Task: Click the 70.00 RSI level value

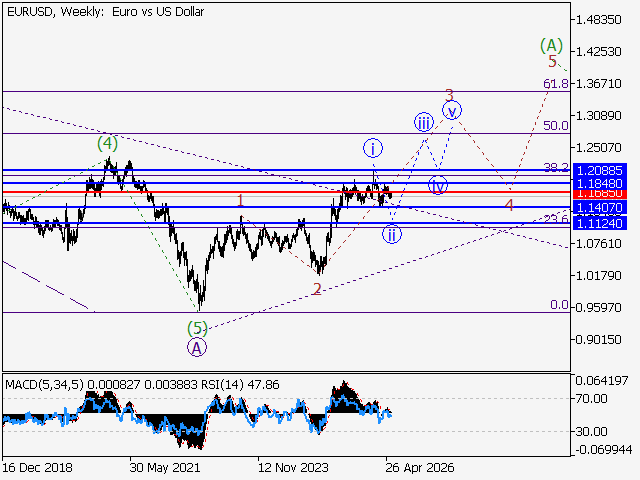Action: point(591,398)
